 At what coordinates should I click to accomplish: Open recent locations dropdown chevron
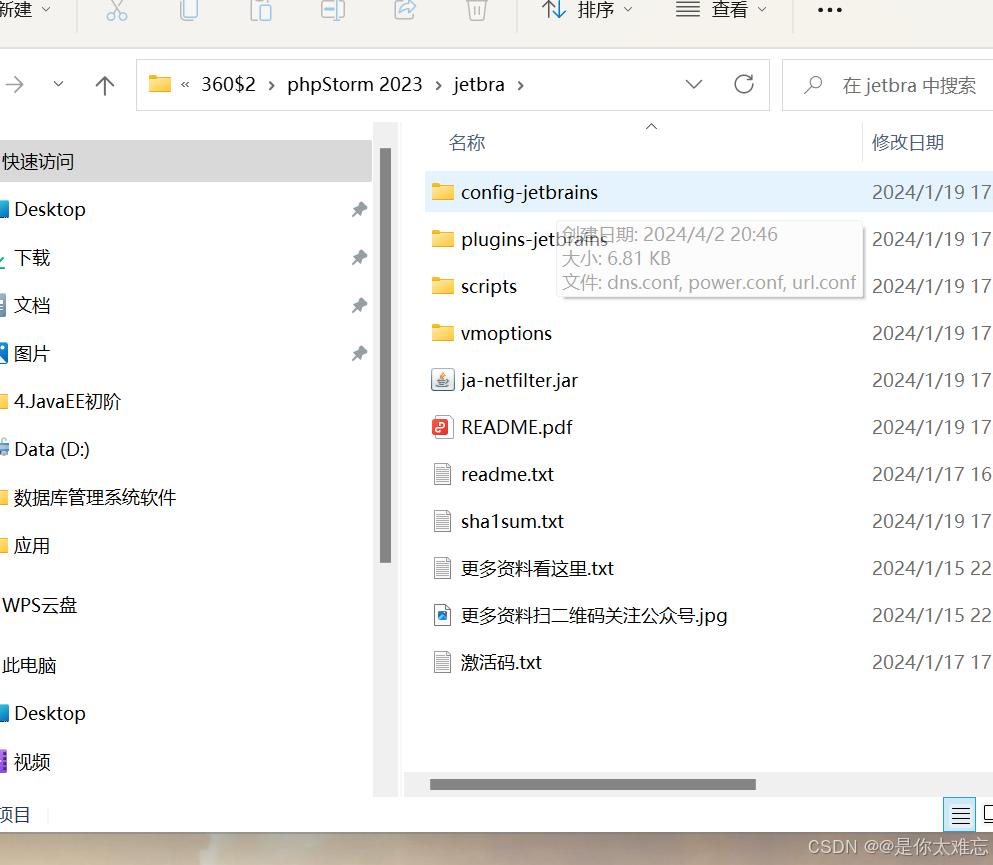tap(58, 84)
